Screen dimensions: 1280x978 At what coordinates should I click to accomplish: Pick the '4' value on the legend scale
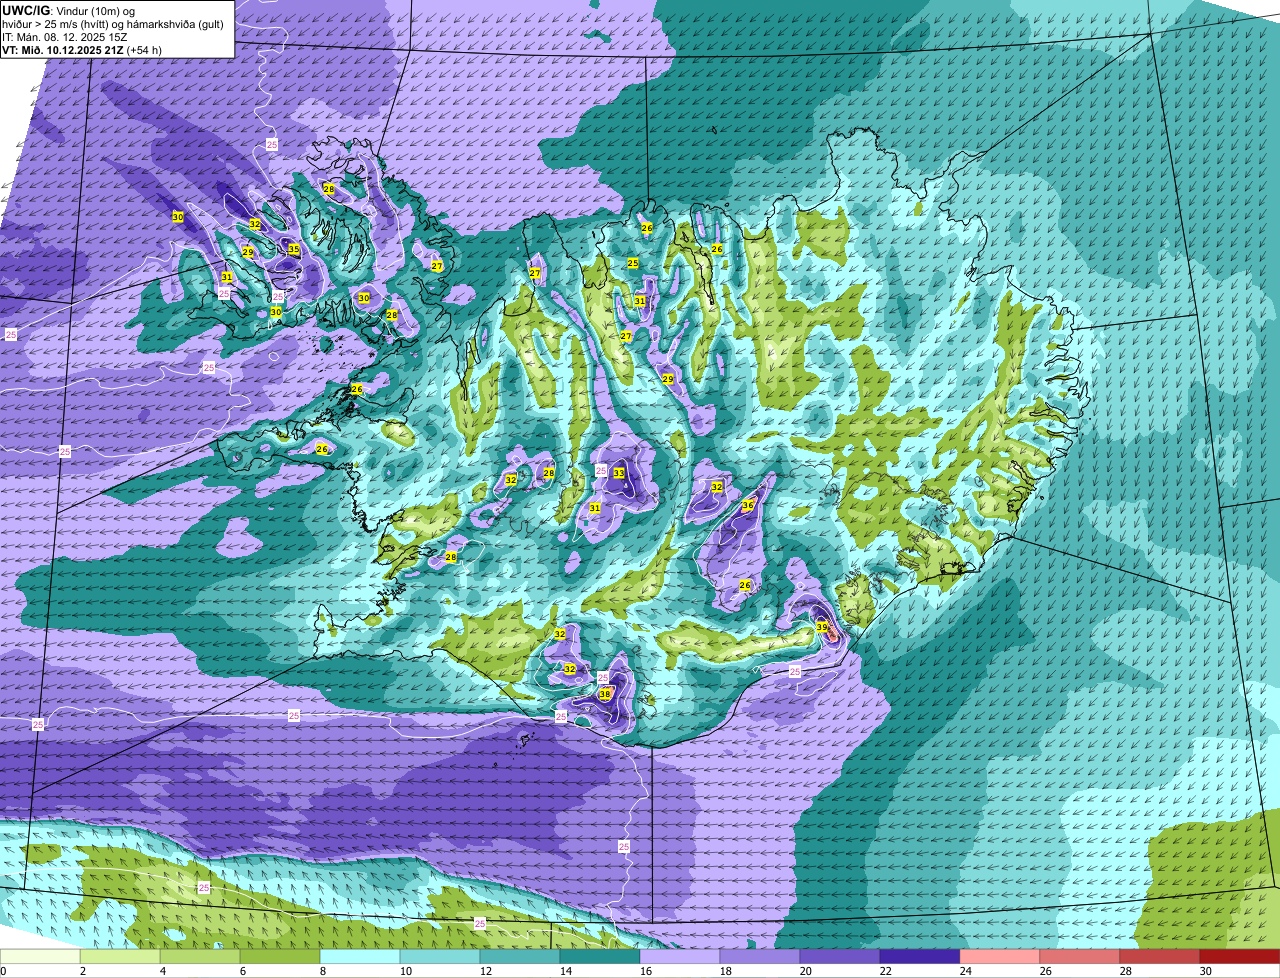click(163, 971)
